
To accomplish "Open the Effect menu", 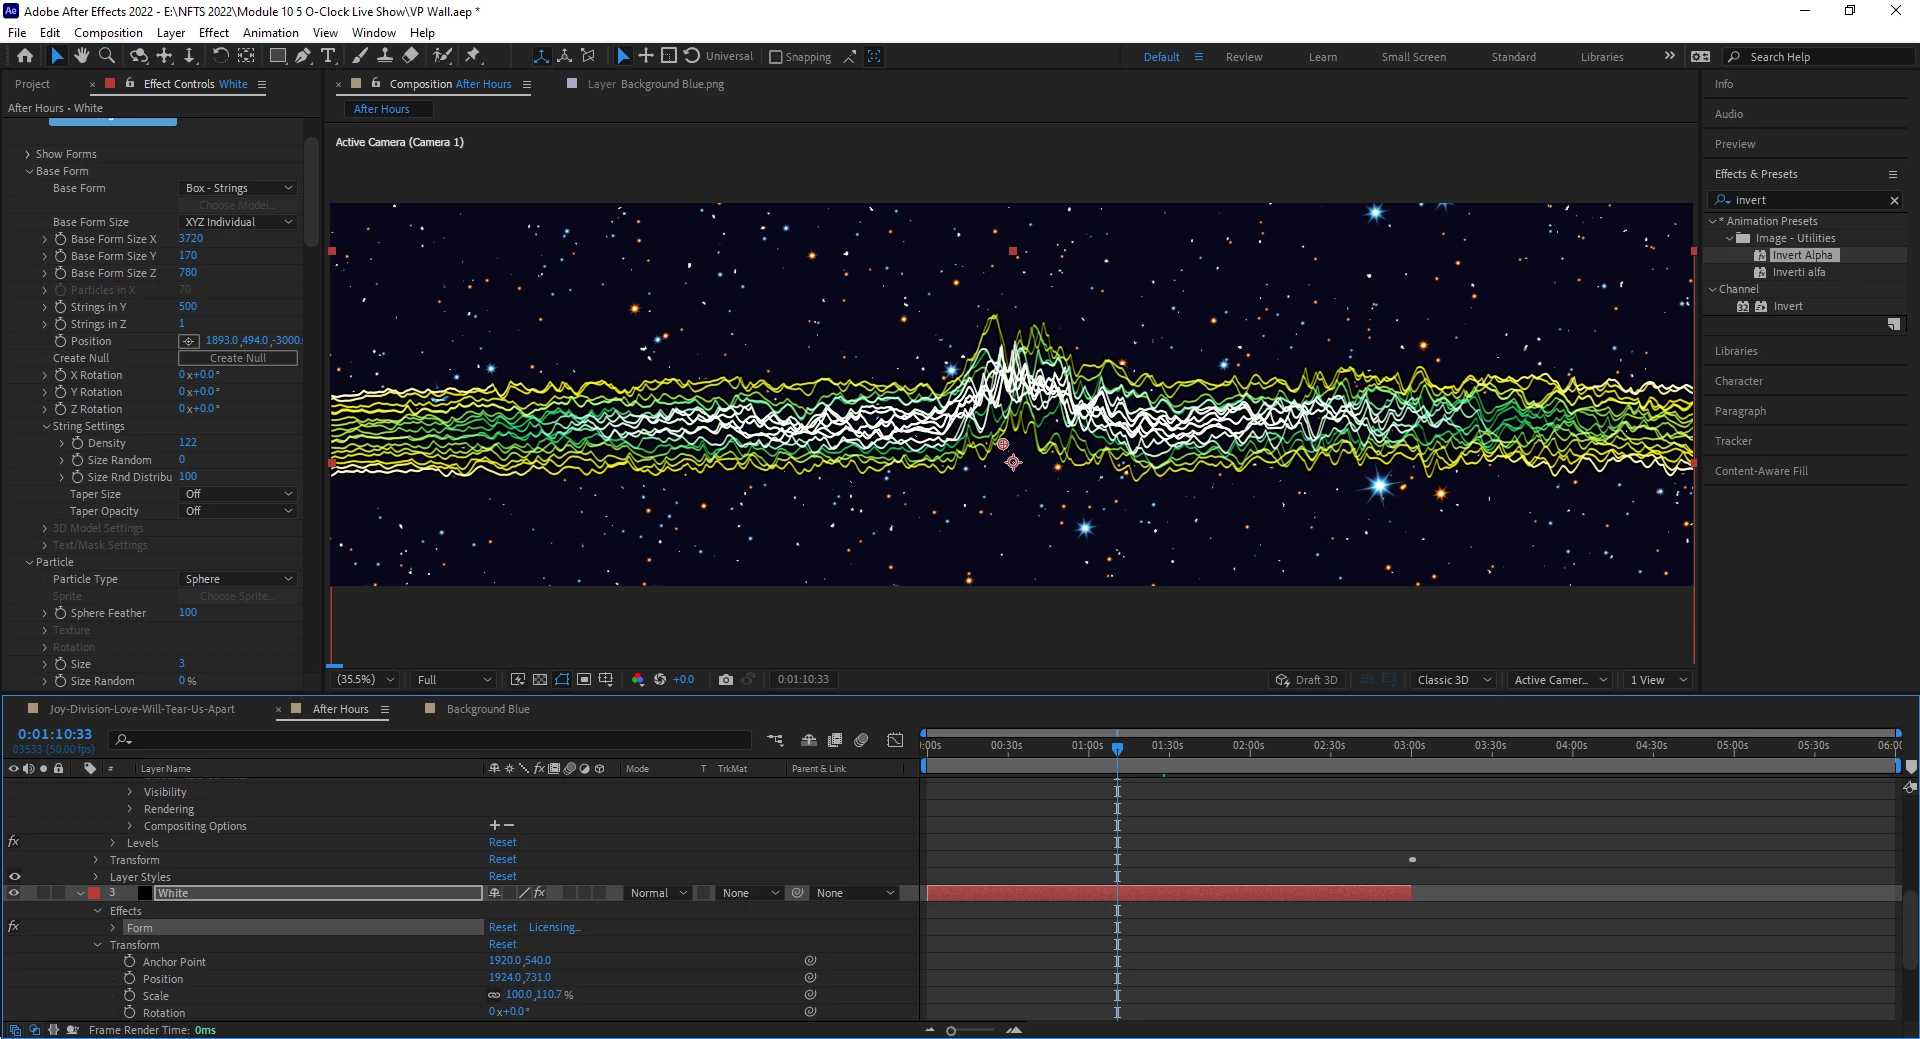I will click(214, 33).
